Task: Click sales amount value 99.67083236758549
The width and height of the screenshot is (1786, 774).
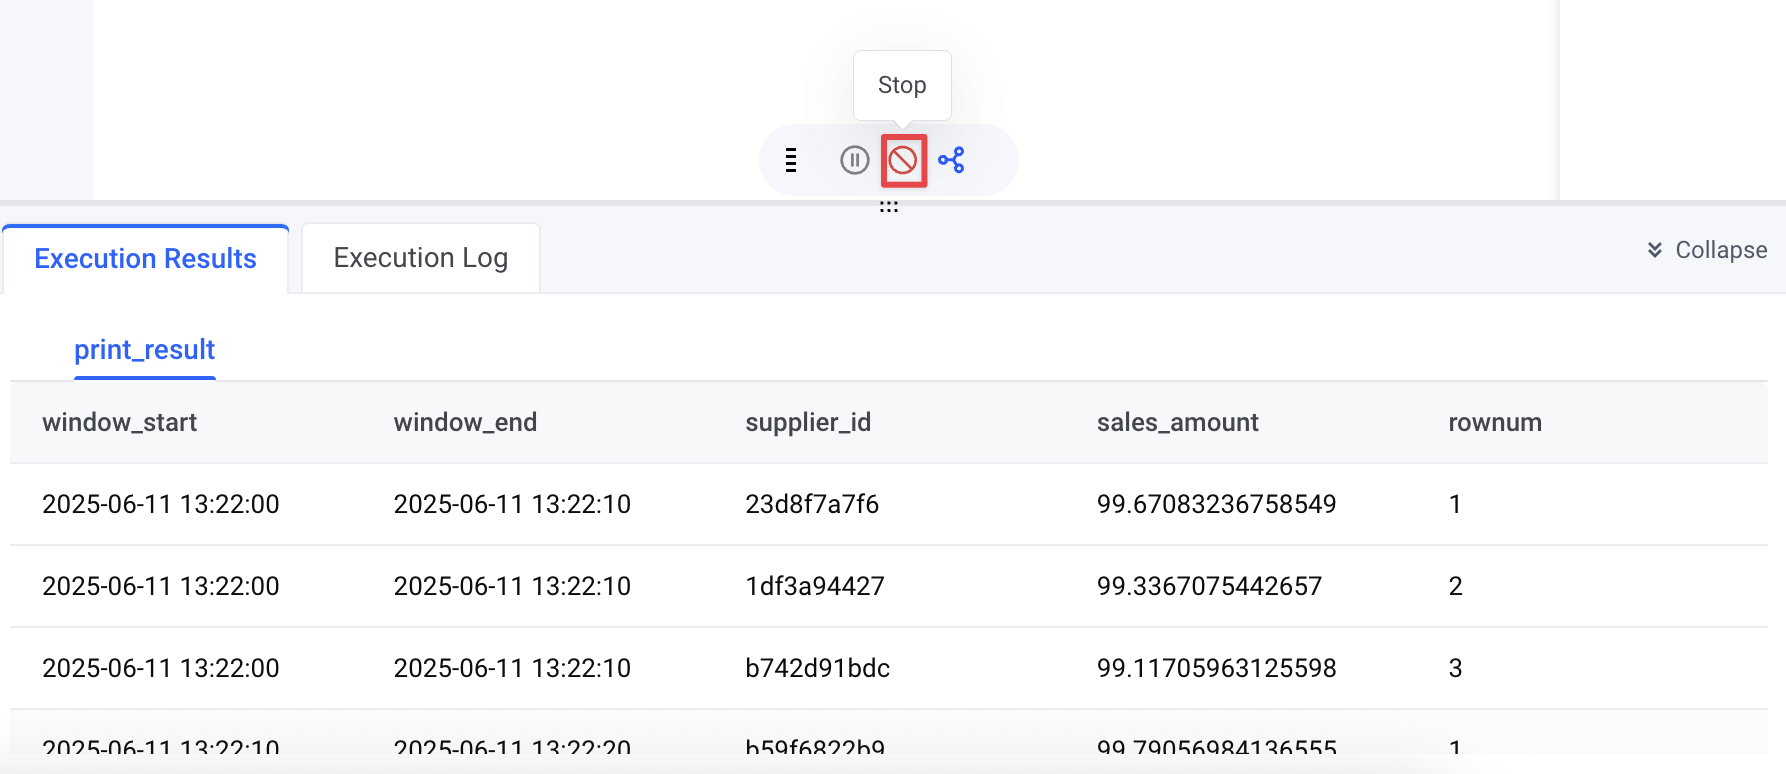Action: pos(1216,504)
